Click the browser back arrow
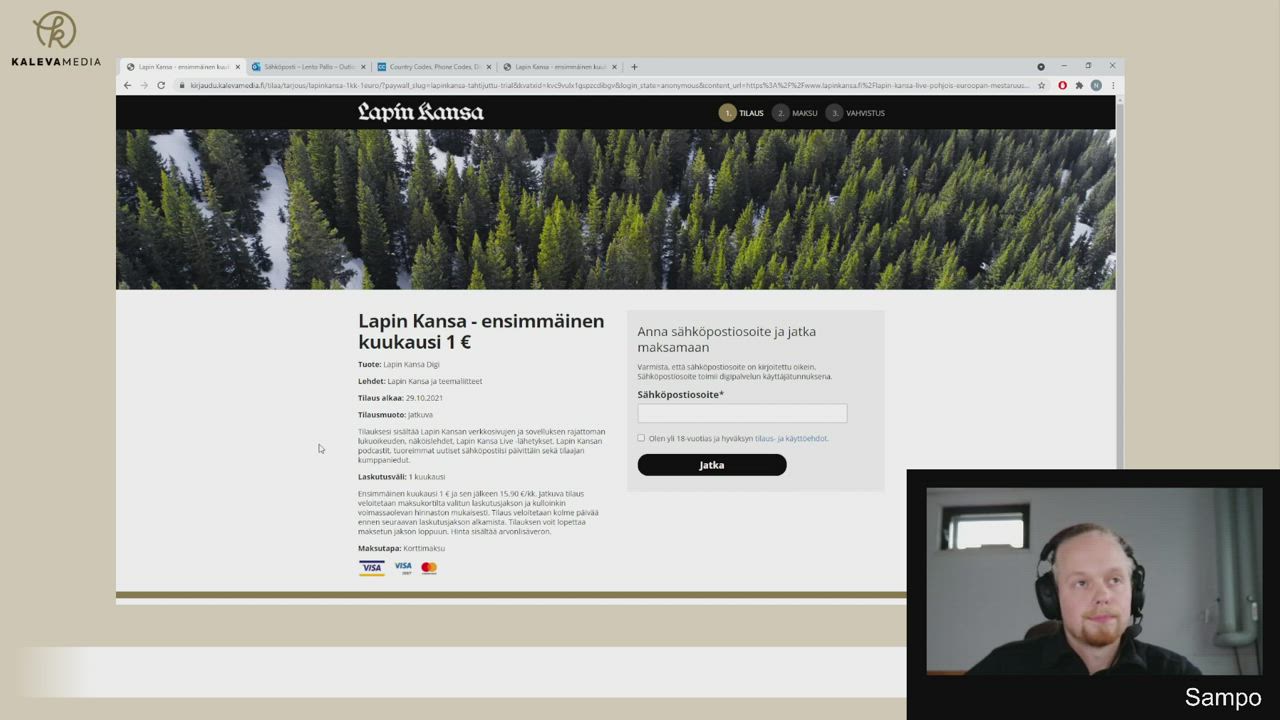 127,85
